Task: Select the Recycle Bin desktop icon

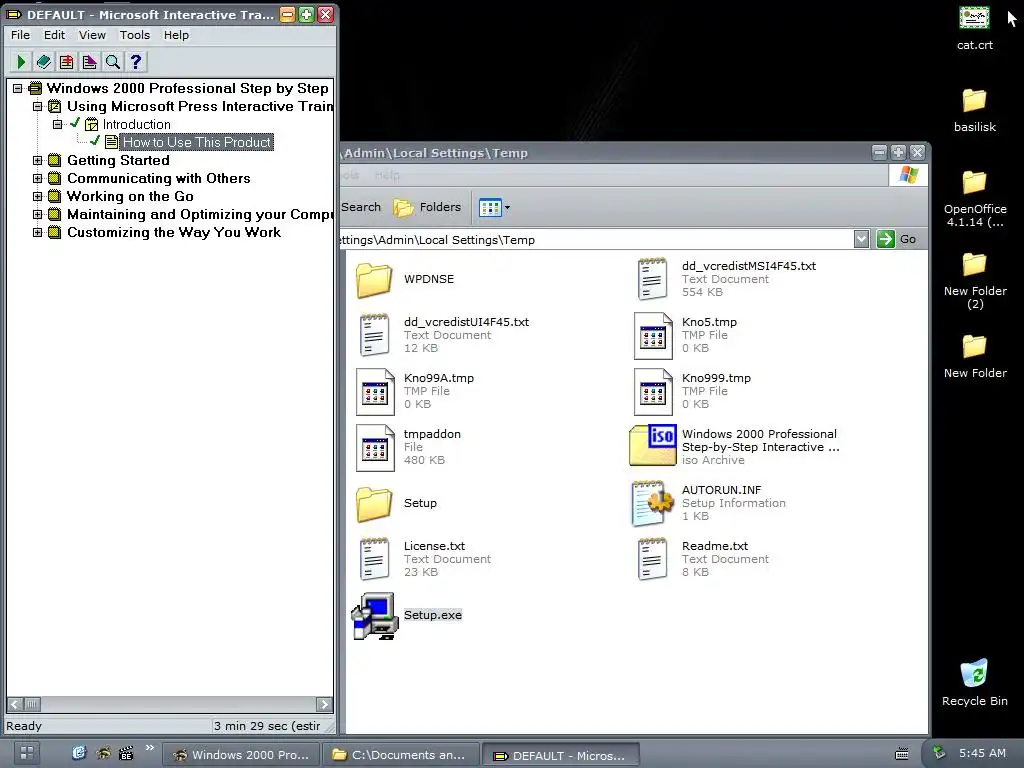Action: click(974, 673)
